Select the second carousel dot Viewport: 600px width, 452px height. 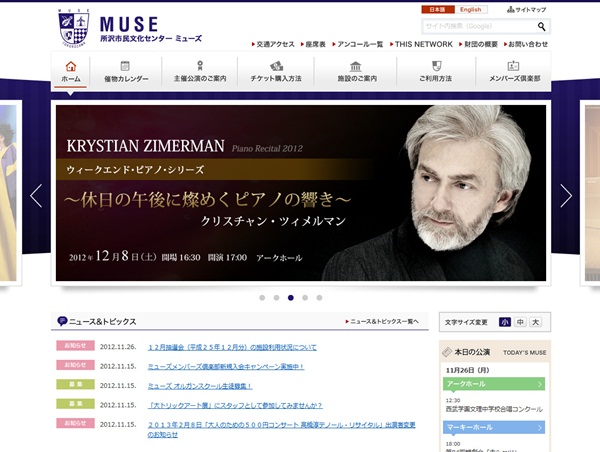(276, 298)
